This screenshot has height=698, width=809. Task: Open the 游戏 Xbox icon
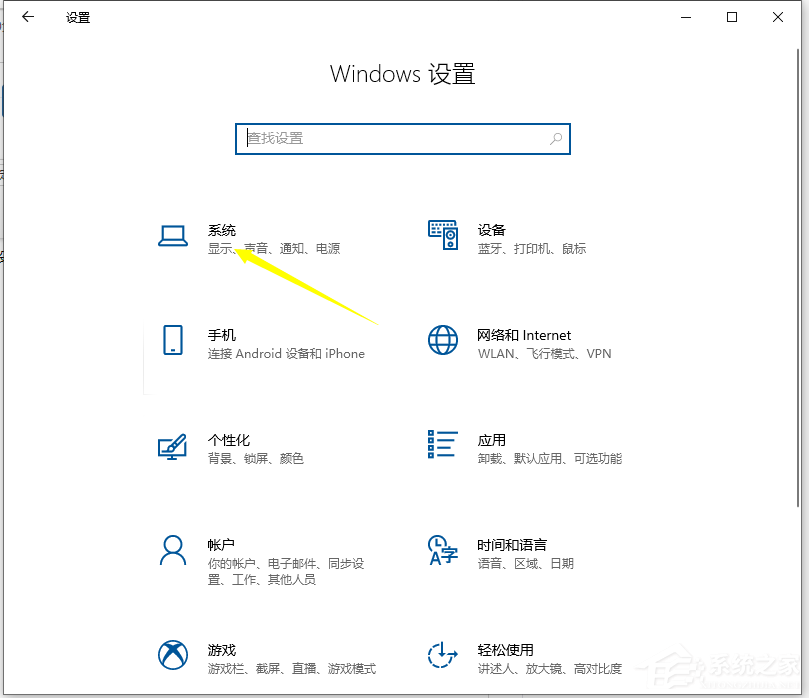coord(173,655)
